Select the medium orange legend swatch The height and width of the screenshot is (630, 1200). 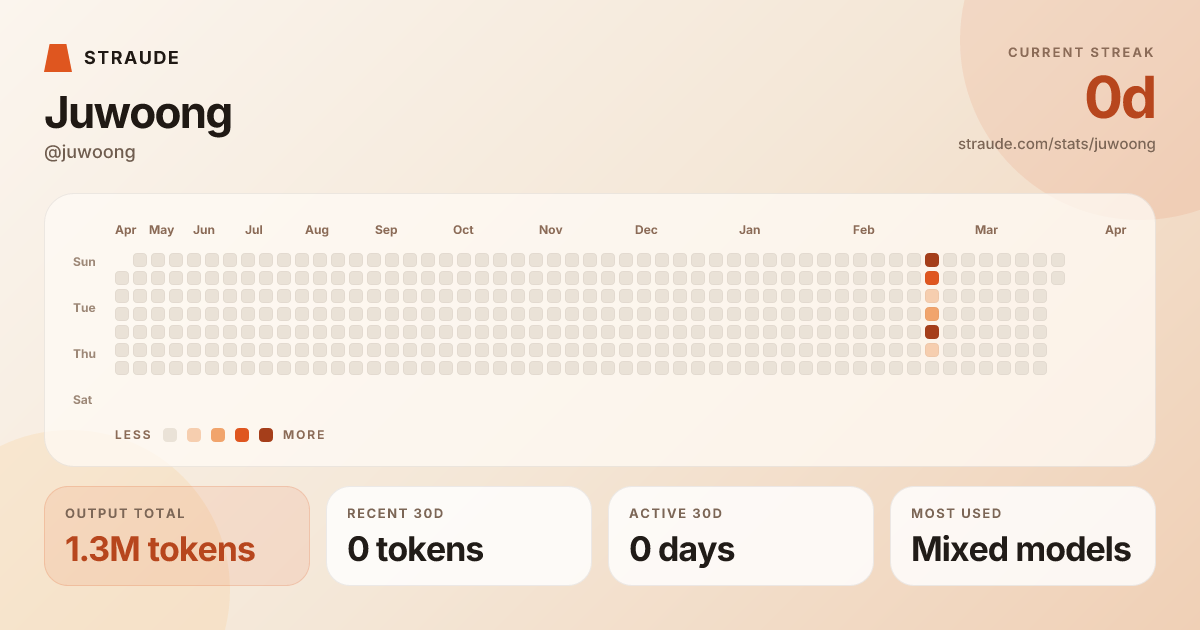[x=218, y=435]
